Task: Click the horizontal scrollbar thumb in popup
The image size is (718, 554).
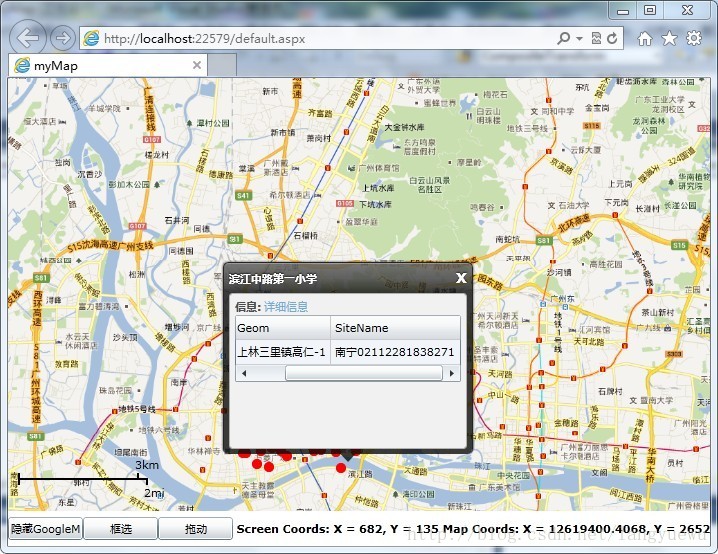Action: click(364, 373)
